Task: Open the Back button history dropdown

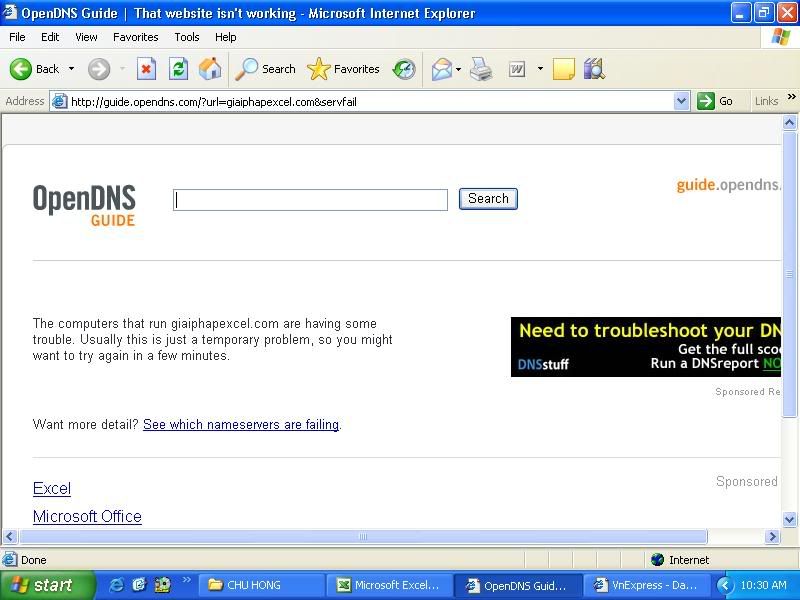Action: point(71,69)
